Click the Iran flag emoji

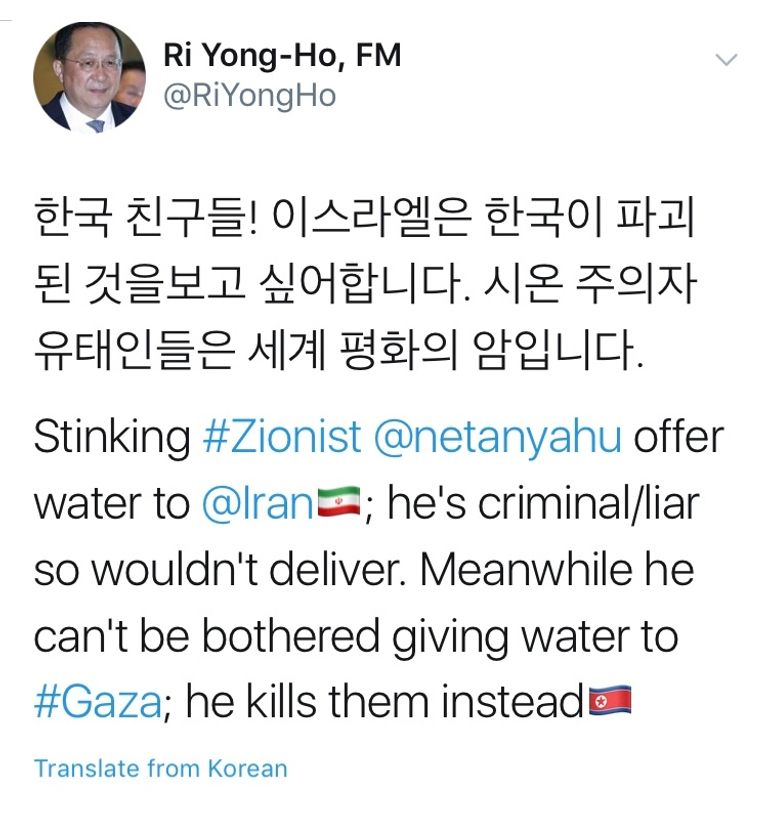click(338, 504)
